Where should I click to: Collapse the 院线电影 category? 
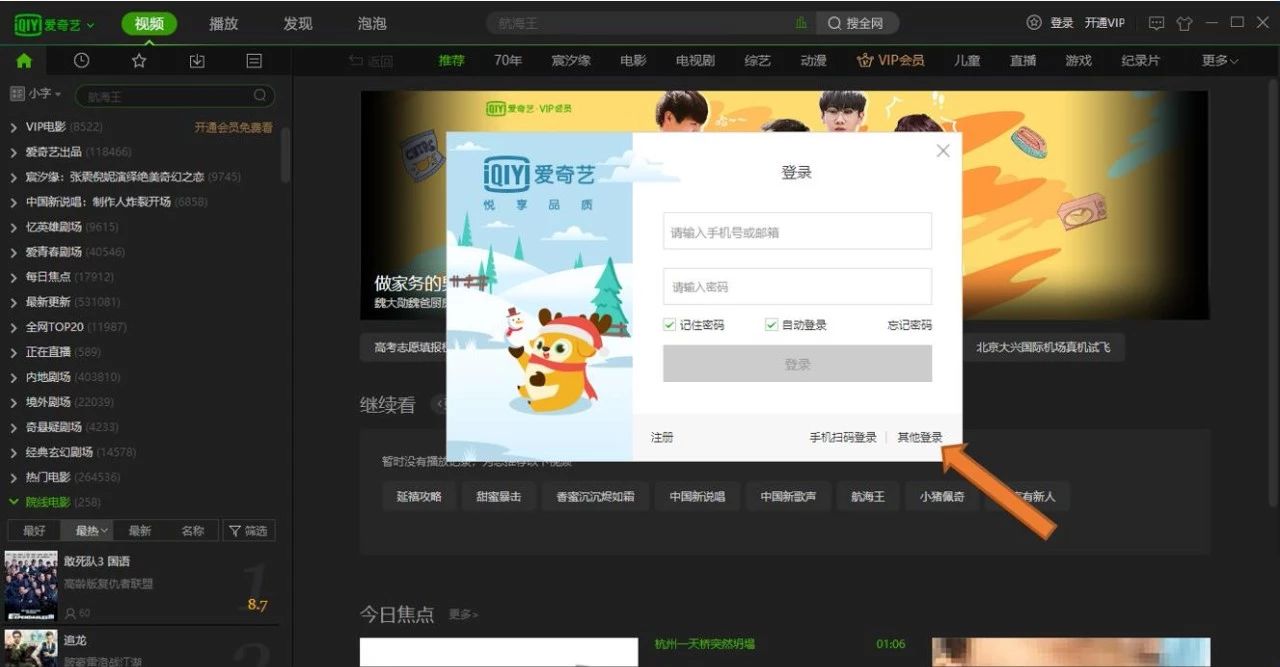[x=14, y=502]
